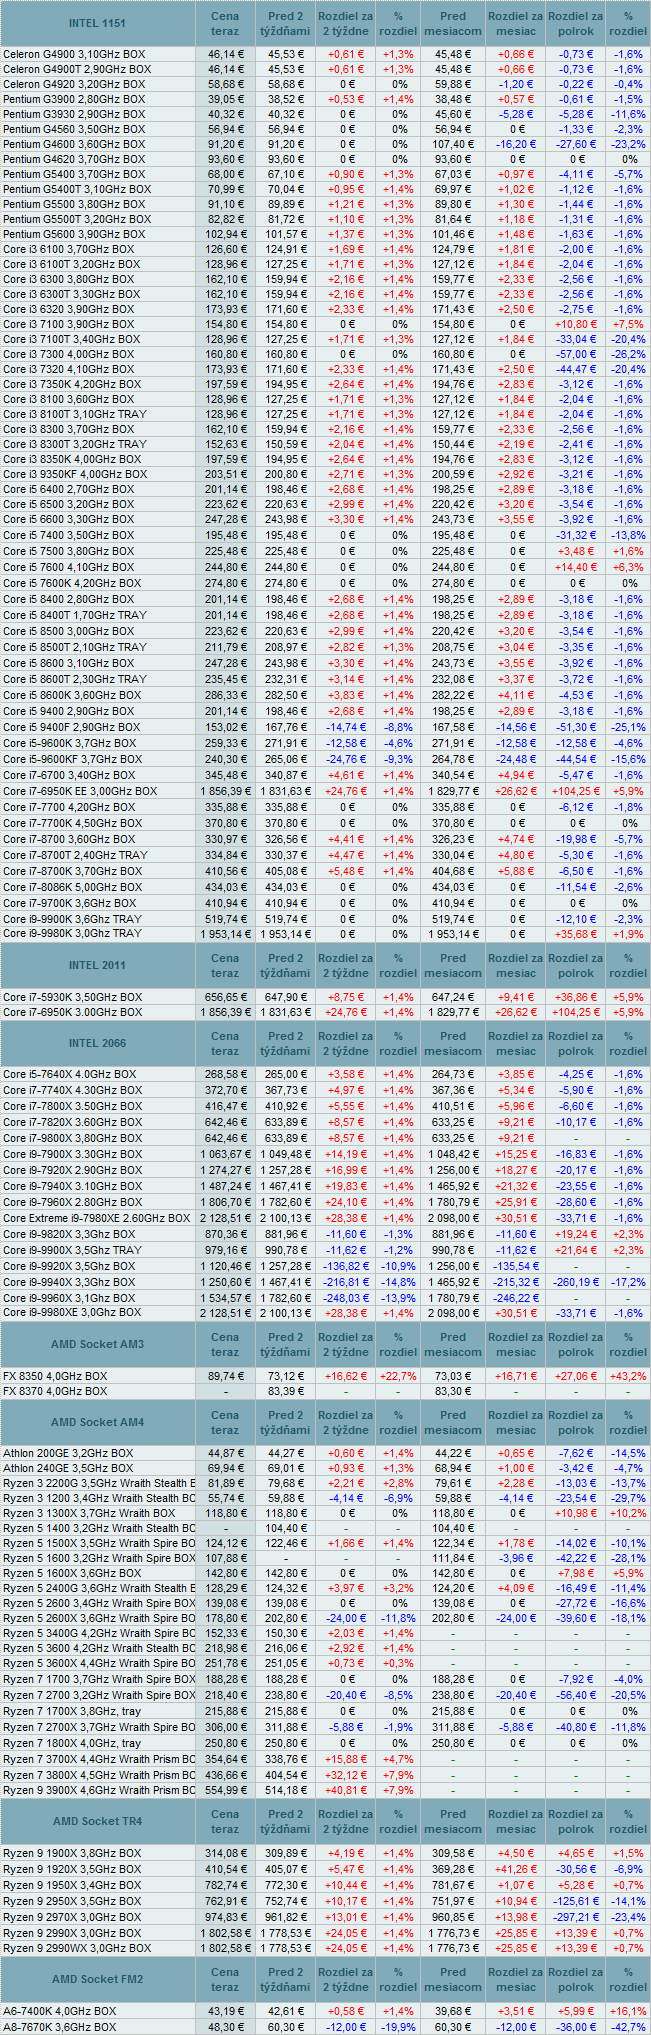Click Celeron G4920 3,20GHz BOX name
This screenshot has height=2035, width=651.
pyautogui.click(x=73, y=84)
